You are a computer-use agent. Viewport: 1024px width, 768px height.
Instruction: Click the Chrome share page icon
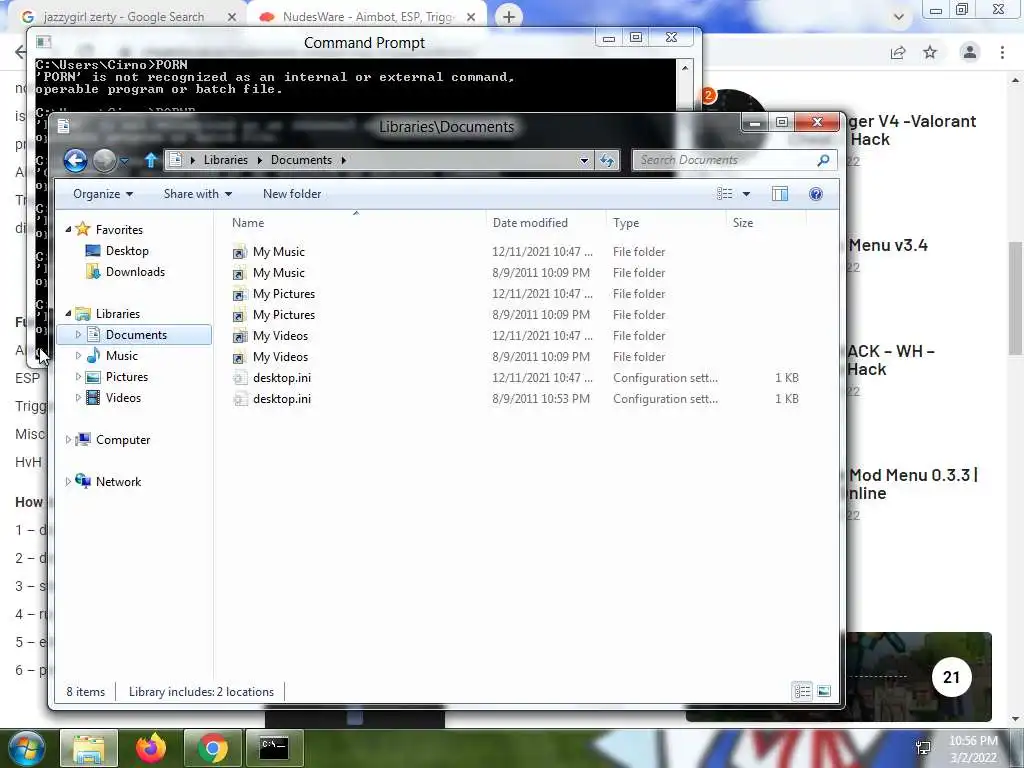coord(898,52)
